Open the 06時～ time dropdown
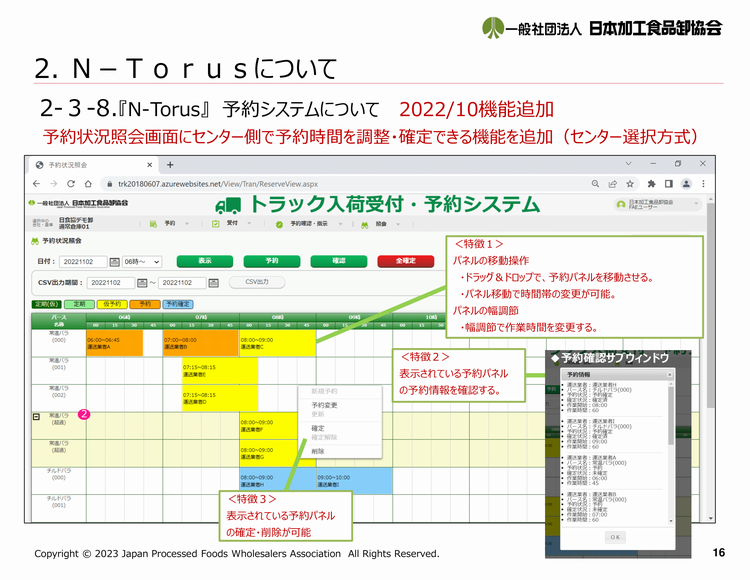Image resolution: width=750 pixels, height=580 pixels. (142, 262)
